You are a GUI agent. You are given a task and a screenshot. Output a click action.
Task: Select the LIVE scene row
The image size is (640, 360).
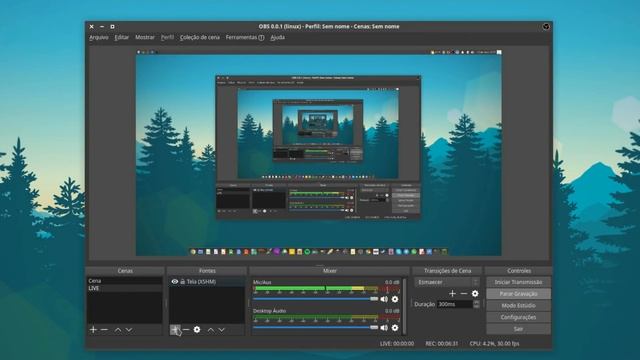pos(124,288)
